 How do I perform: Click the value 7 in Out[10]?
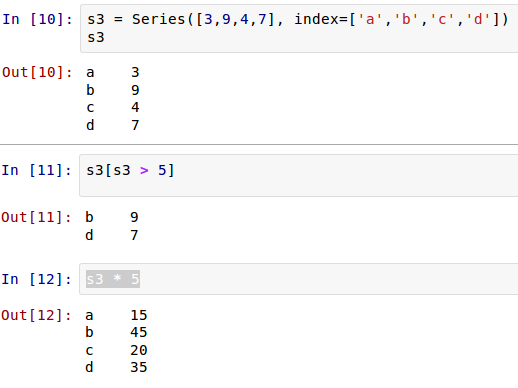click(x=135, y=125)
